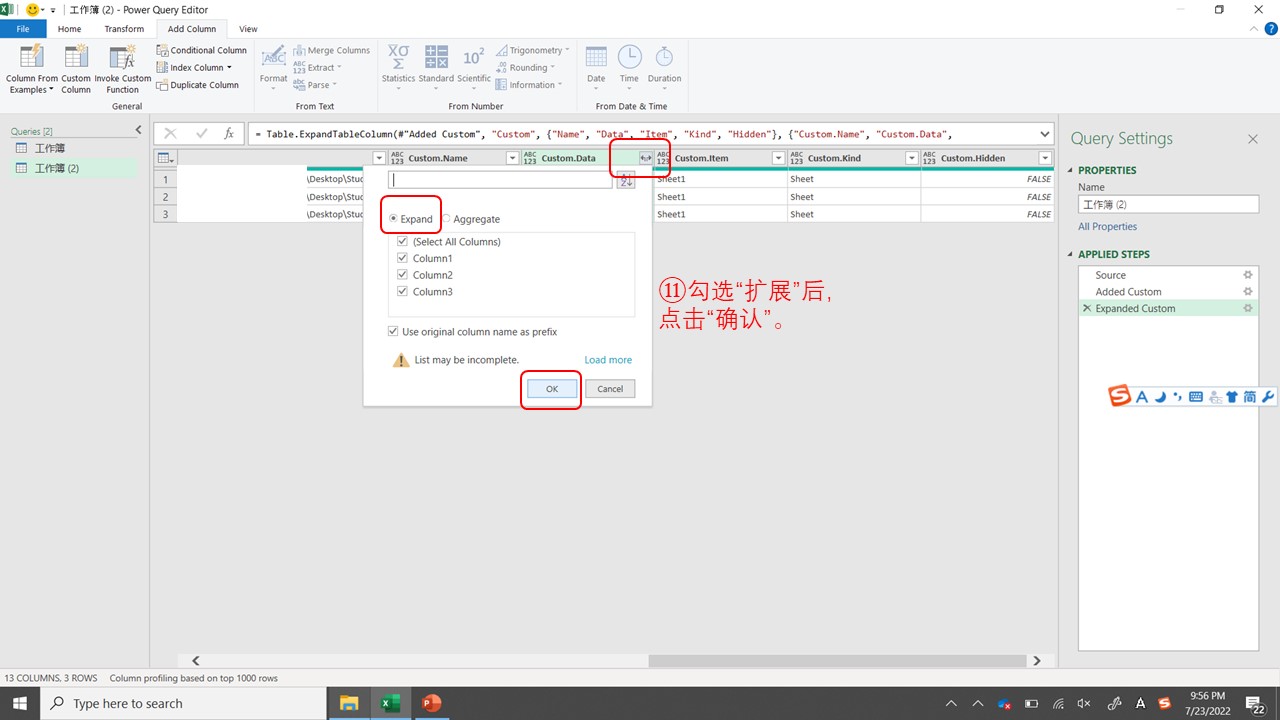Click the query Name field
Screen dimensions: 1280x720
1168,204
